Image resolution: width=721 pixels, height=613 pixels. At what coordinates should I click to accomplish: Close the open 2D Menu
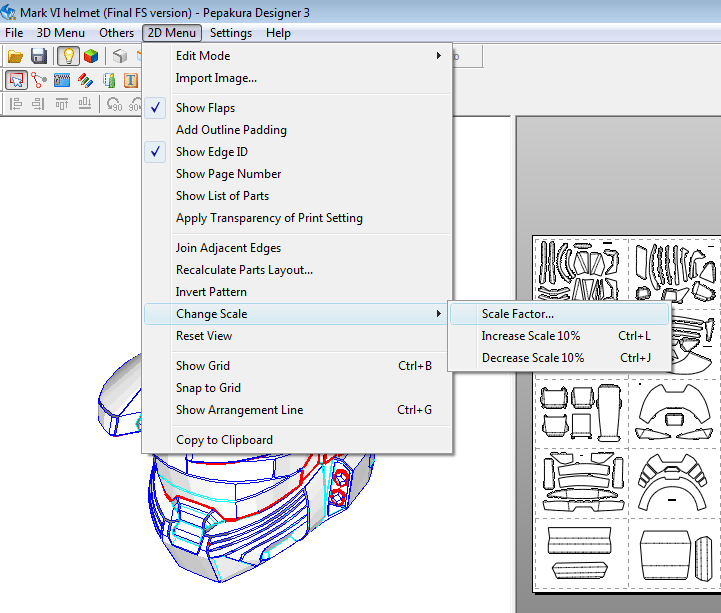click(x=172, y=33)
